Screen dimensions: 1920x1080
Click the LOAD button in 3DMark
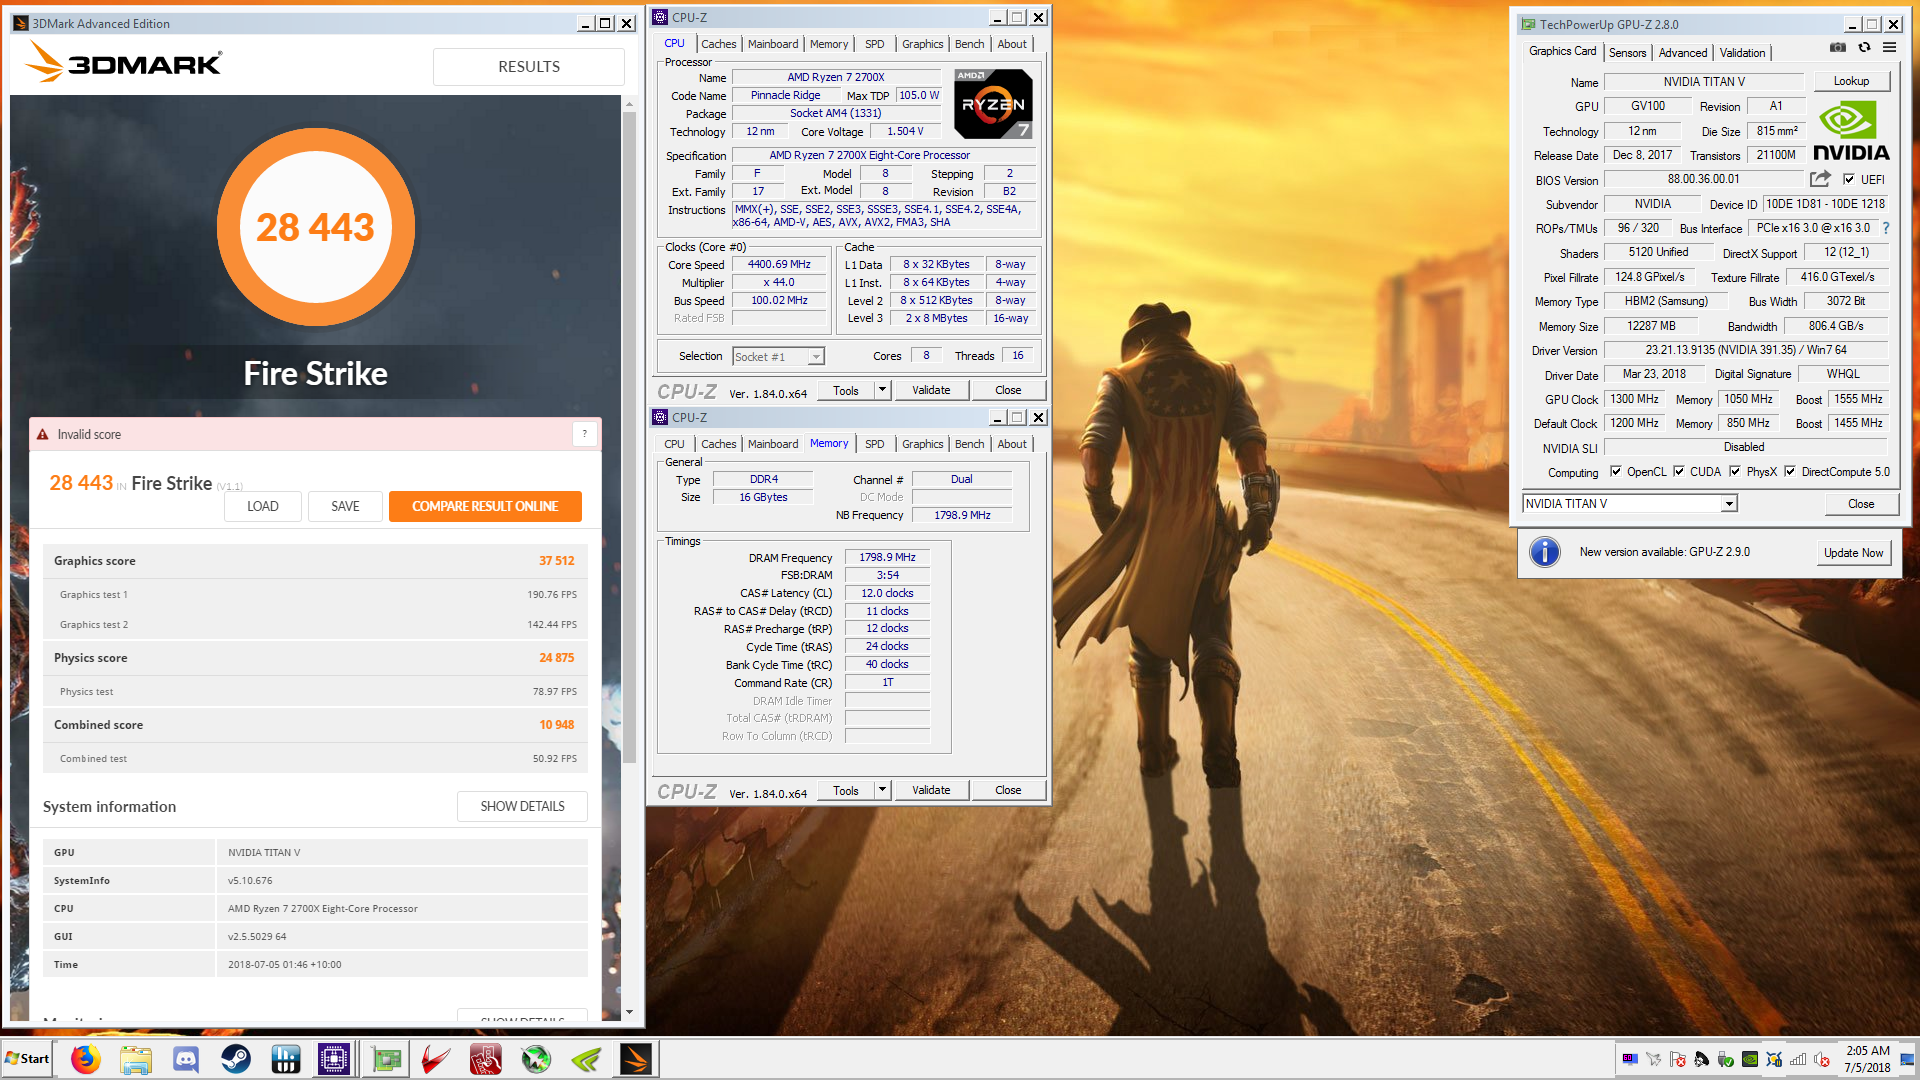263,506
